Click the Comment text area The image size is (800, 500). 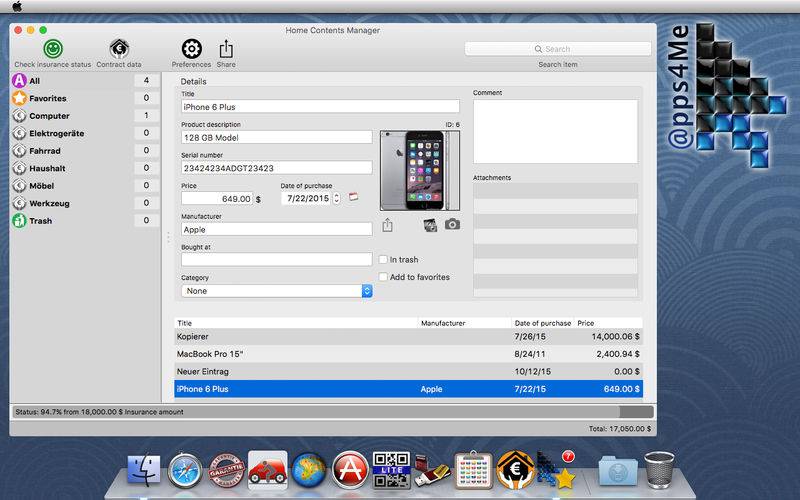pos(555,131)
